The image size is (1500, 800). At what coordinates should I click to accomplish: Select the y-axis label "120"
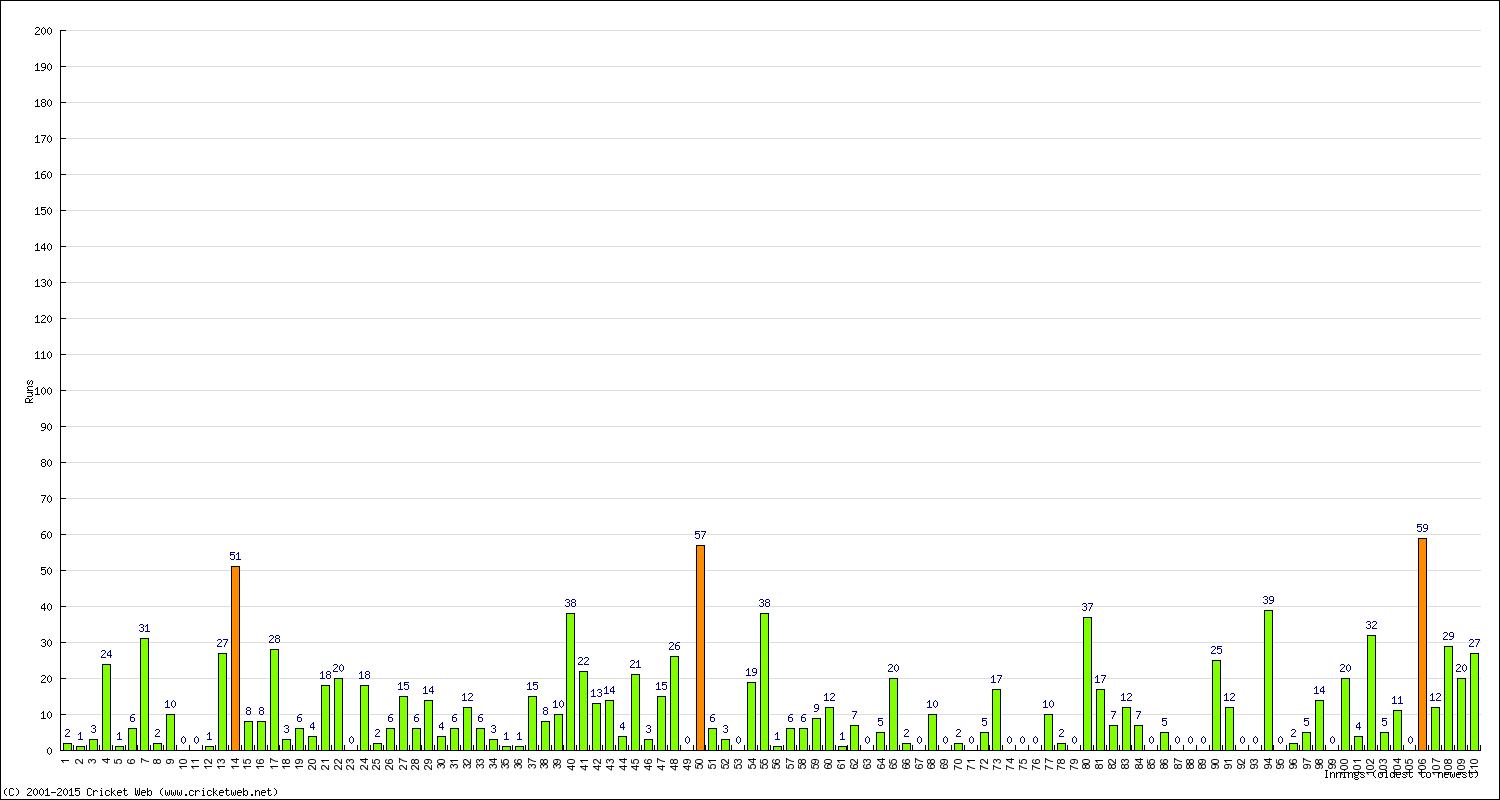[43, 319]
